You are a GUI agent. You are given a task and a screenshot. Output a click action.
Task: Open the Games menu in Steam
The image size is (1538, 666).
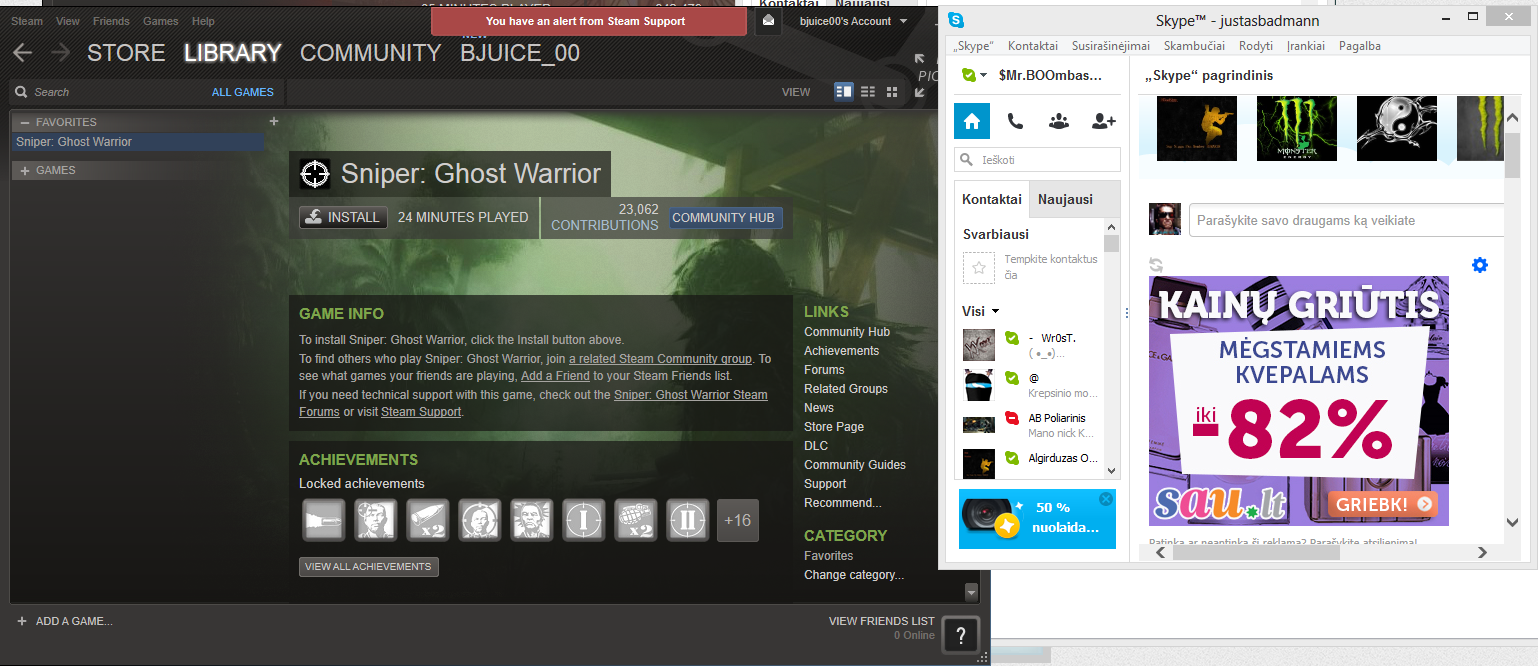point(161,21)
